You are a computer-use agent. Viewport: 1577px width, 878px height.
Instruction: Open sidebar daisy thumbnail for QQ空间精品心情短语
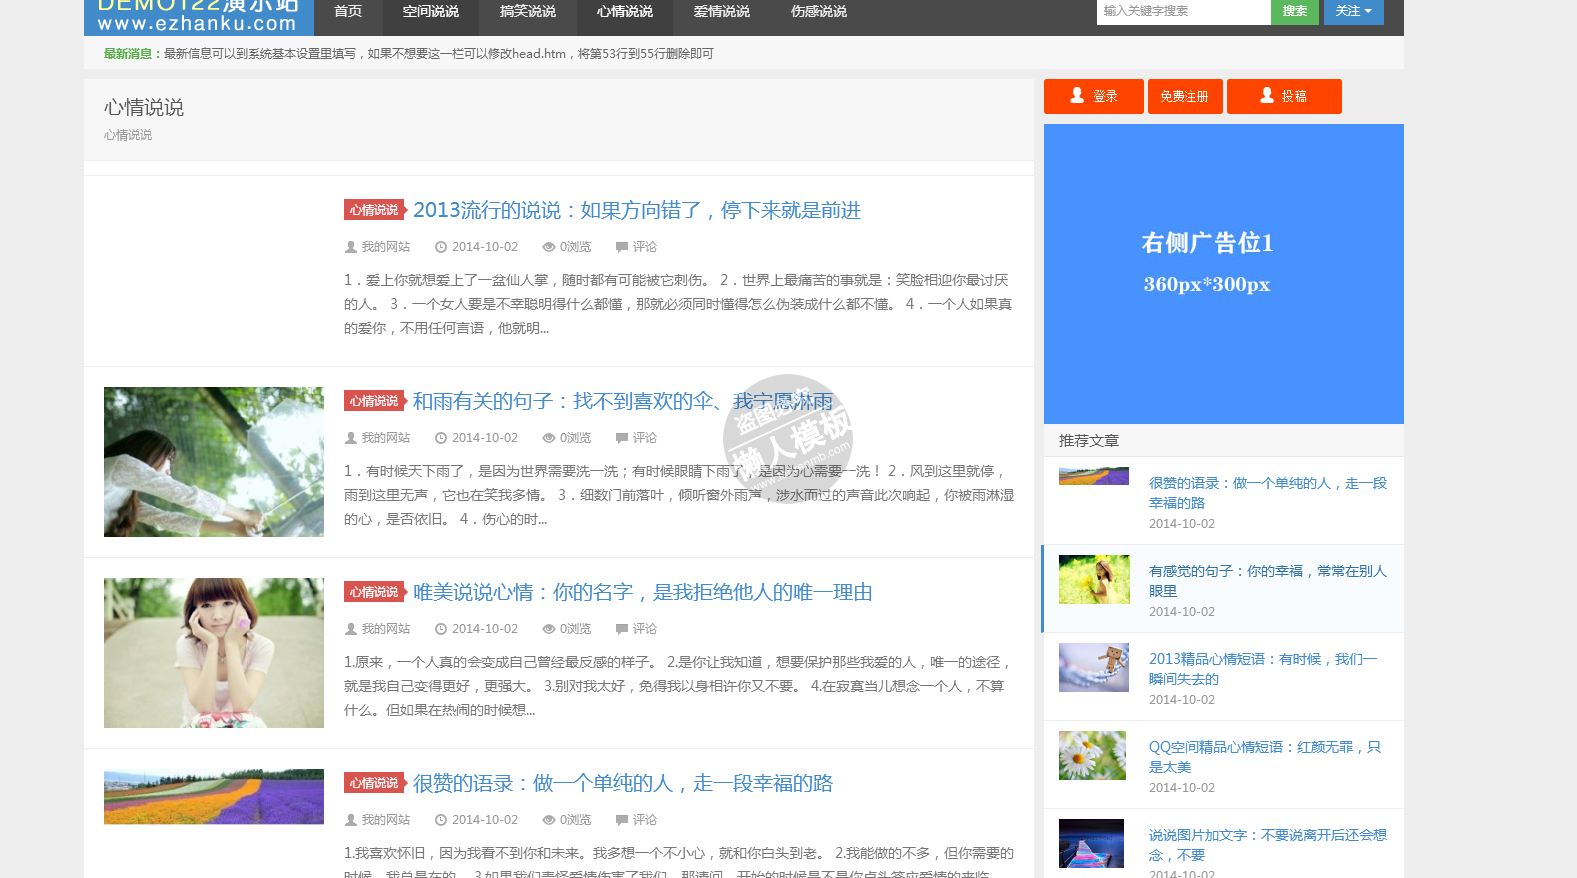click(1092, 755)
